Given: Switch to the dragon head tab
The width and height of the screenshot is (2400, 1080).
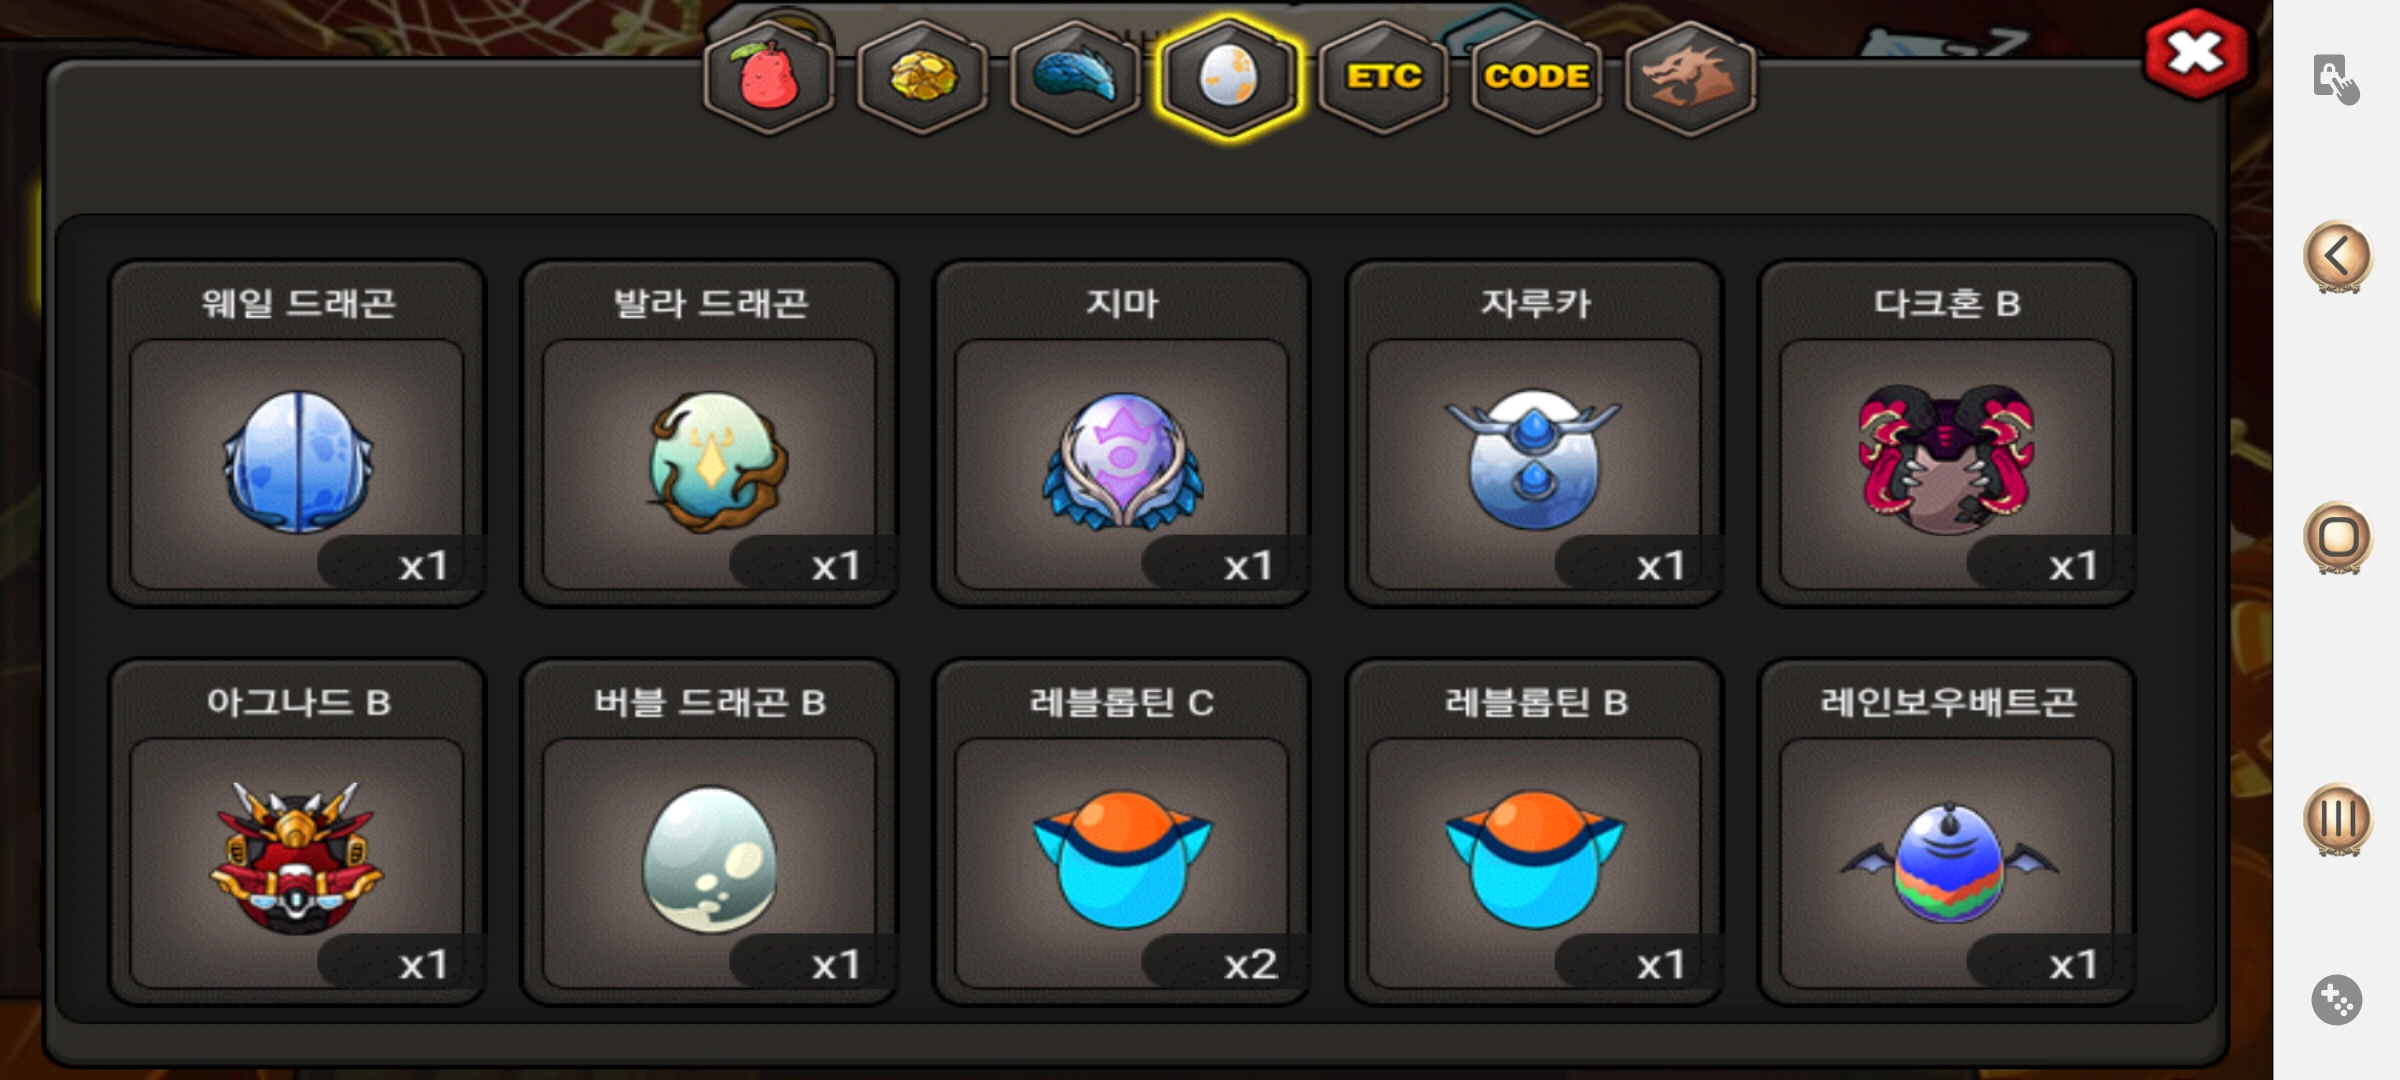Looking at the screenshot, I should tap(1690, 76).
